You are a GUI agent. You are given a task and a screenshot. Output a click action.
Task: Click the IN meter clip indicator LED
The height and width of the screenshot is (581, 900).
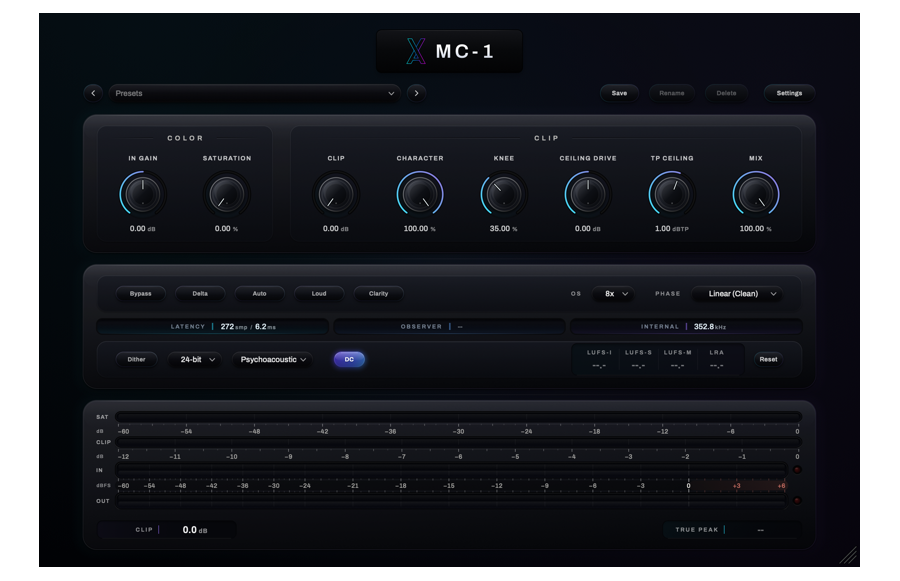tap(797, 470)
